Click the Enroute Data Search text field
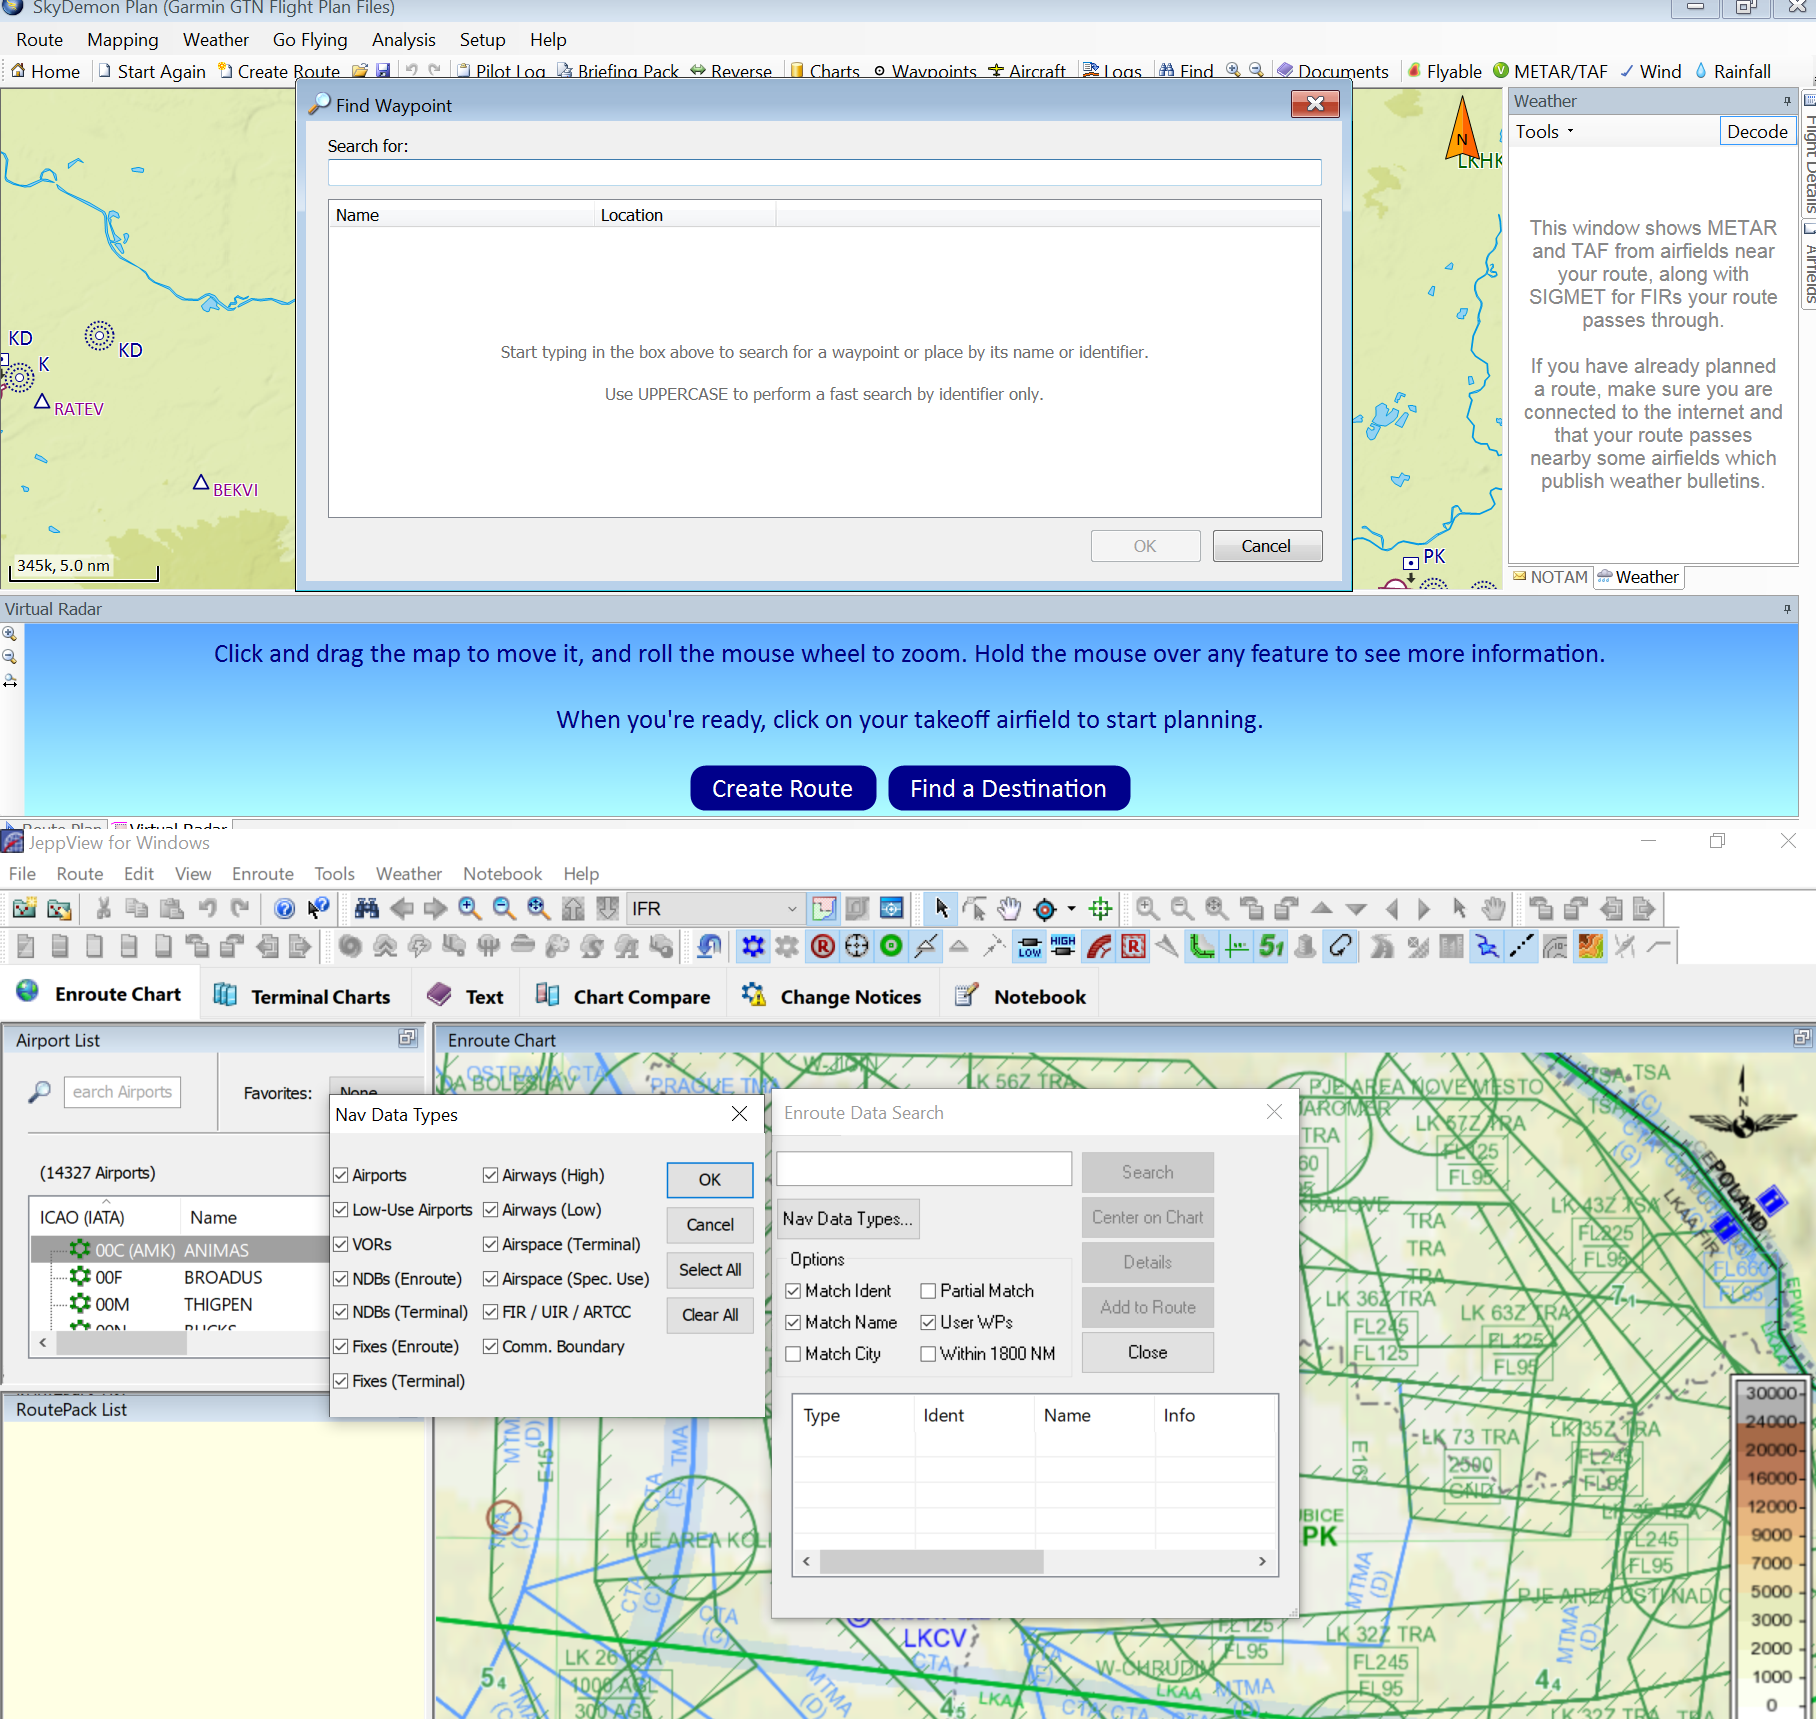 pyautogui.click(x=924, y=1168)
